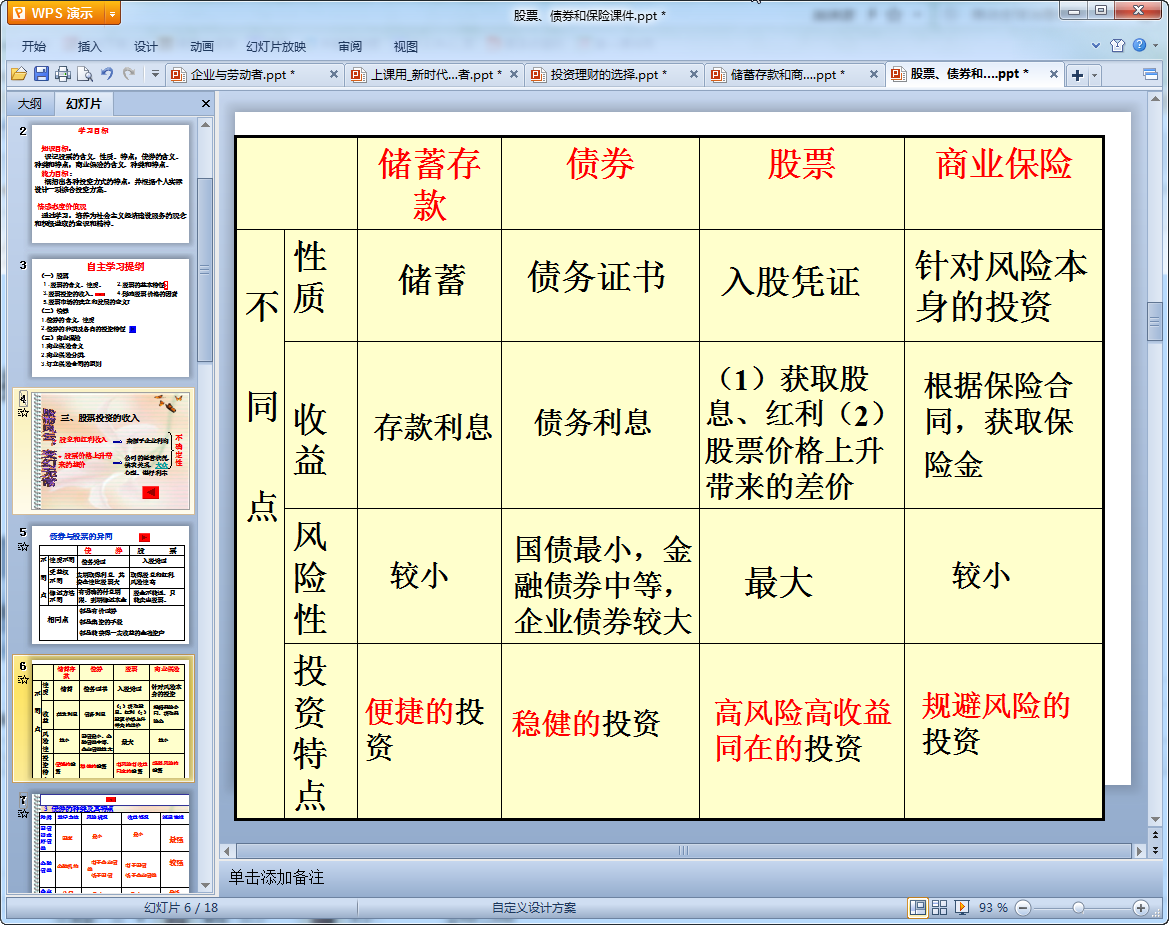
Task: Open the 审阅 ribbon tab
Action: 350,46
